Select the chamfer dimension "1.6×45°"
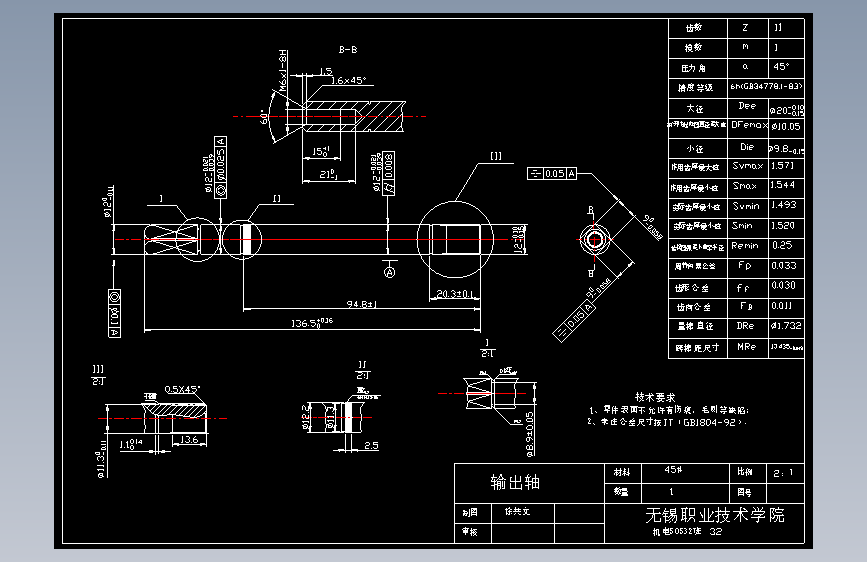 348,80
